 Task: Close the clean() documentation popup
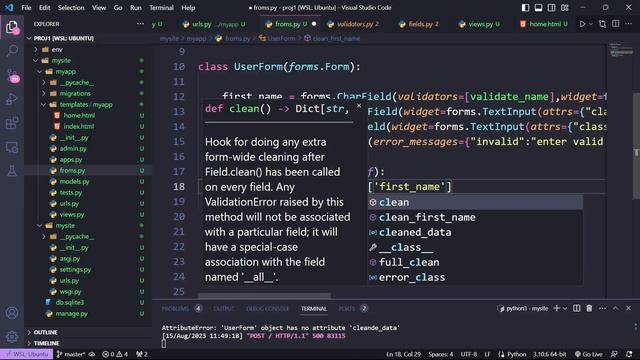(359, 106)
